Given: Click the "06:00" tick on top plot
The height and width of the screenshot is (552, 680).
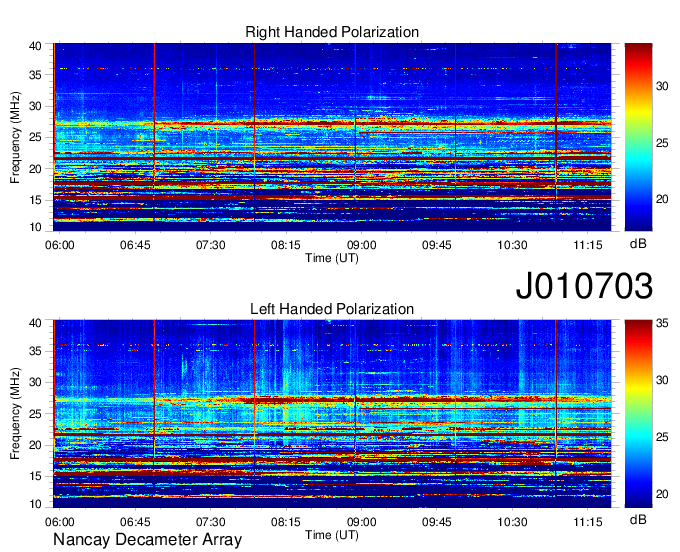Looking at the screenshot, I should tap(59, 245).
